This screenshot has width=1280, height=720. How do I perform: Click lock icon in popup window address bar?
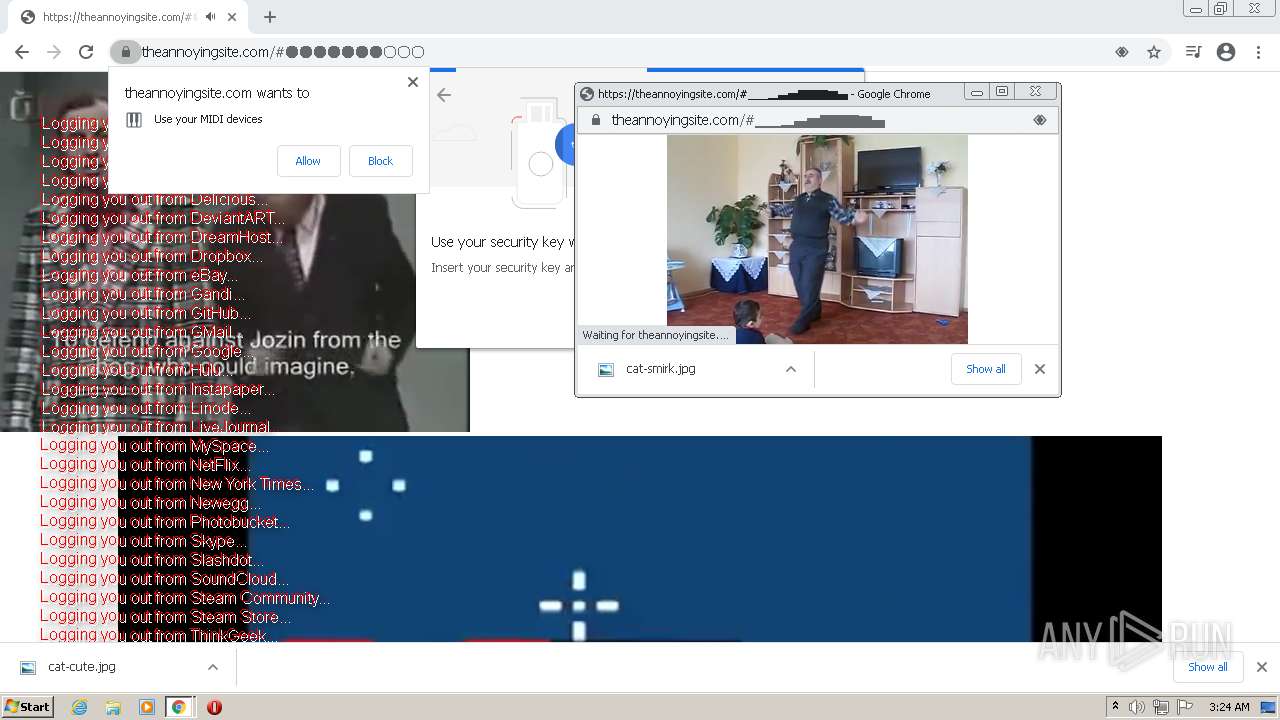[595, 120]
